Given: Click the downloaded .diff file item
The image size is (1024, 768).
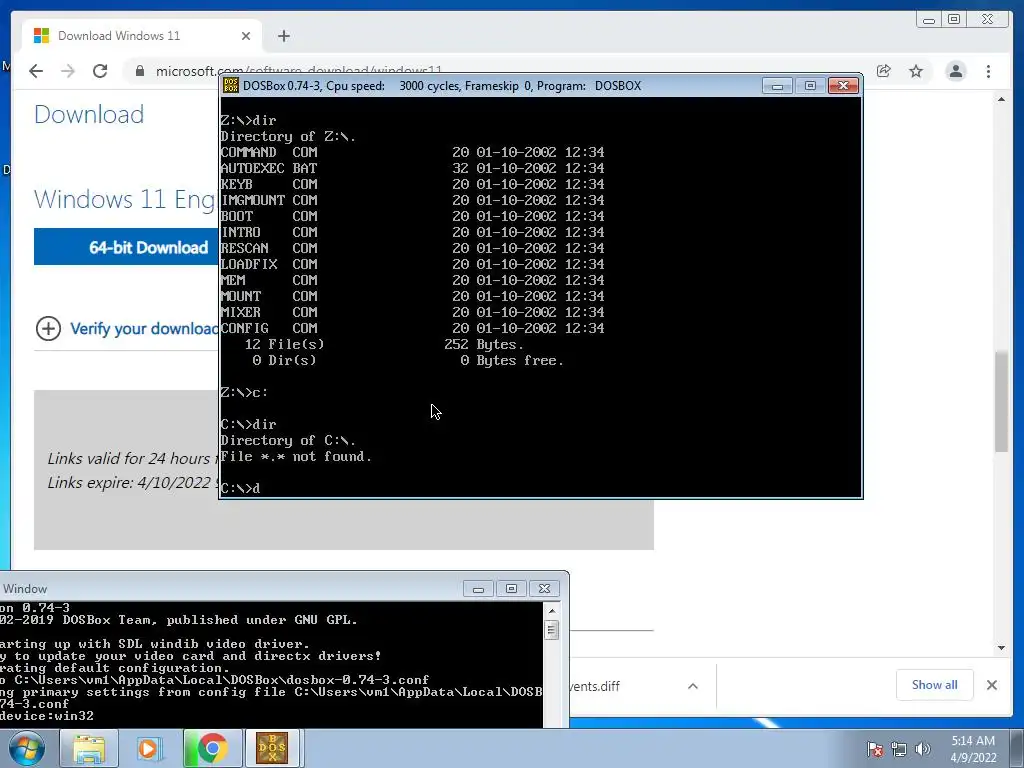Looking at the screenshot, I should 594,686.
